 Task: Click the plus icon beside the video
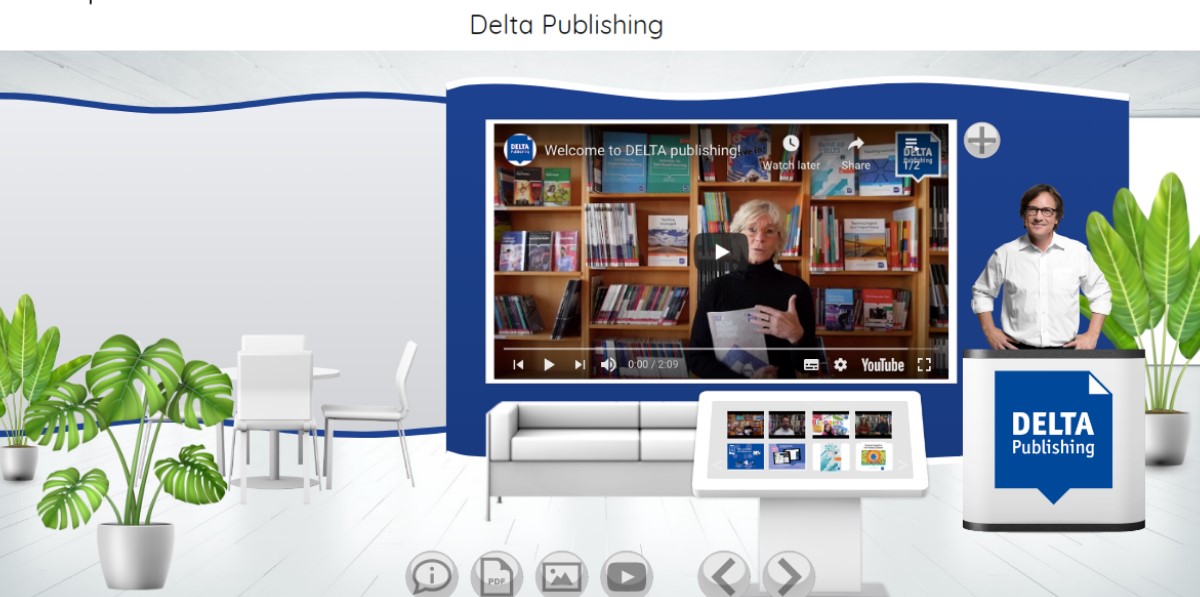(981, 140)
